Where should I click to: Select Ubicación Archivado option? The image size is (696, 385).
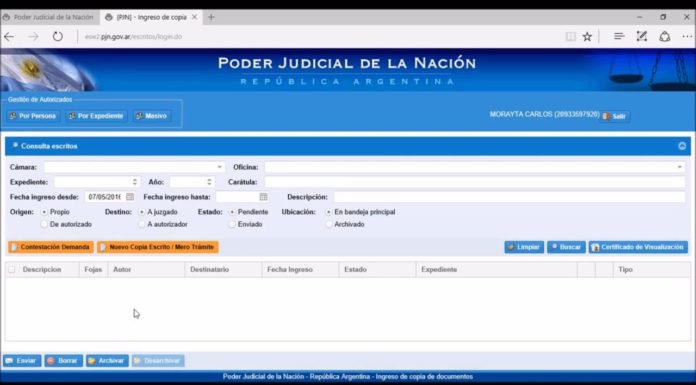[x=328, y=225]
